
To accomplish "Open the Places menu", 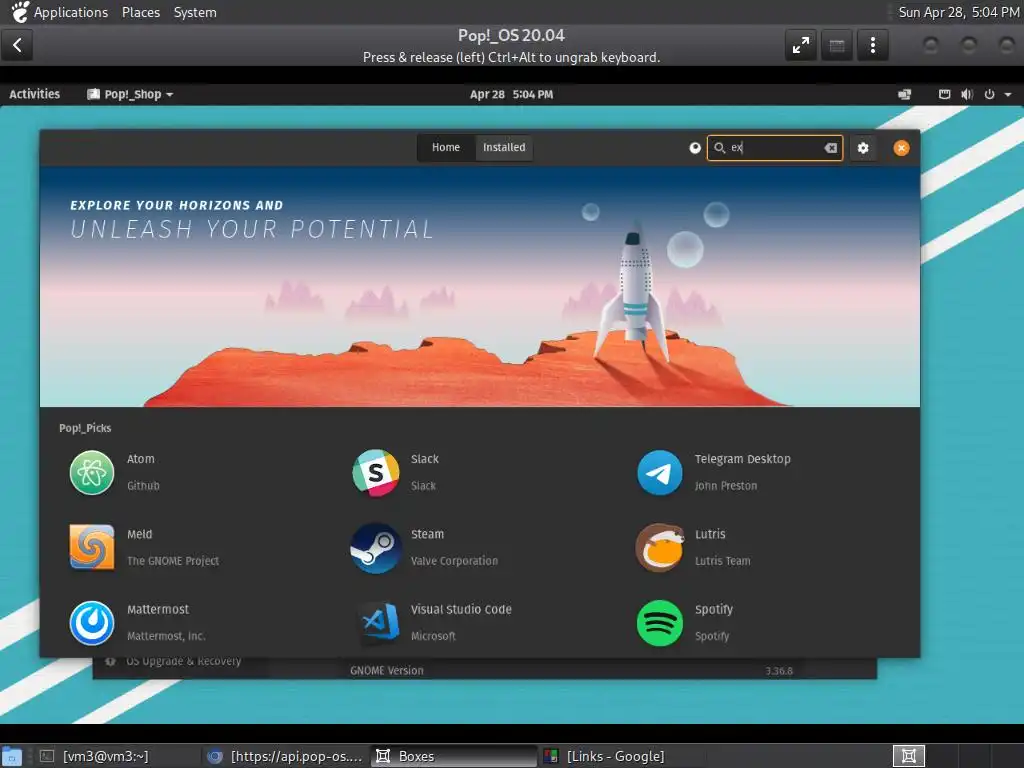I will [141, 12].
